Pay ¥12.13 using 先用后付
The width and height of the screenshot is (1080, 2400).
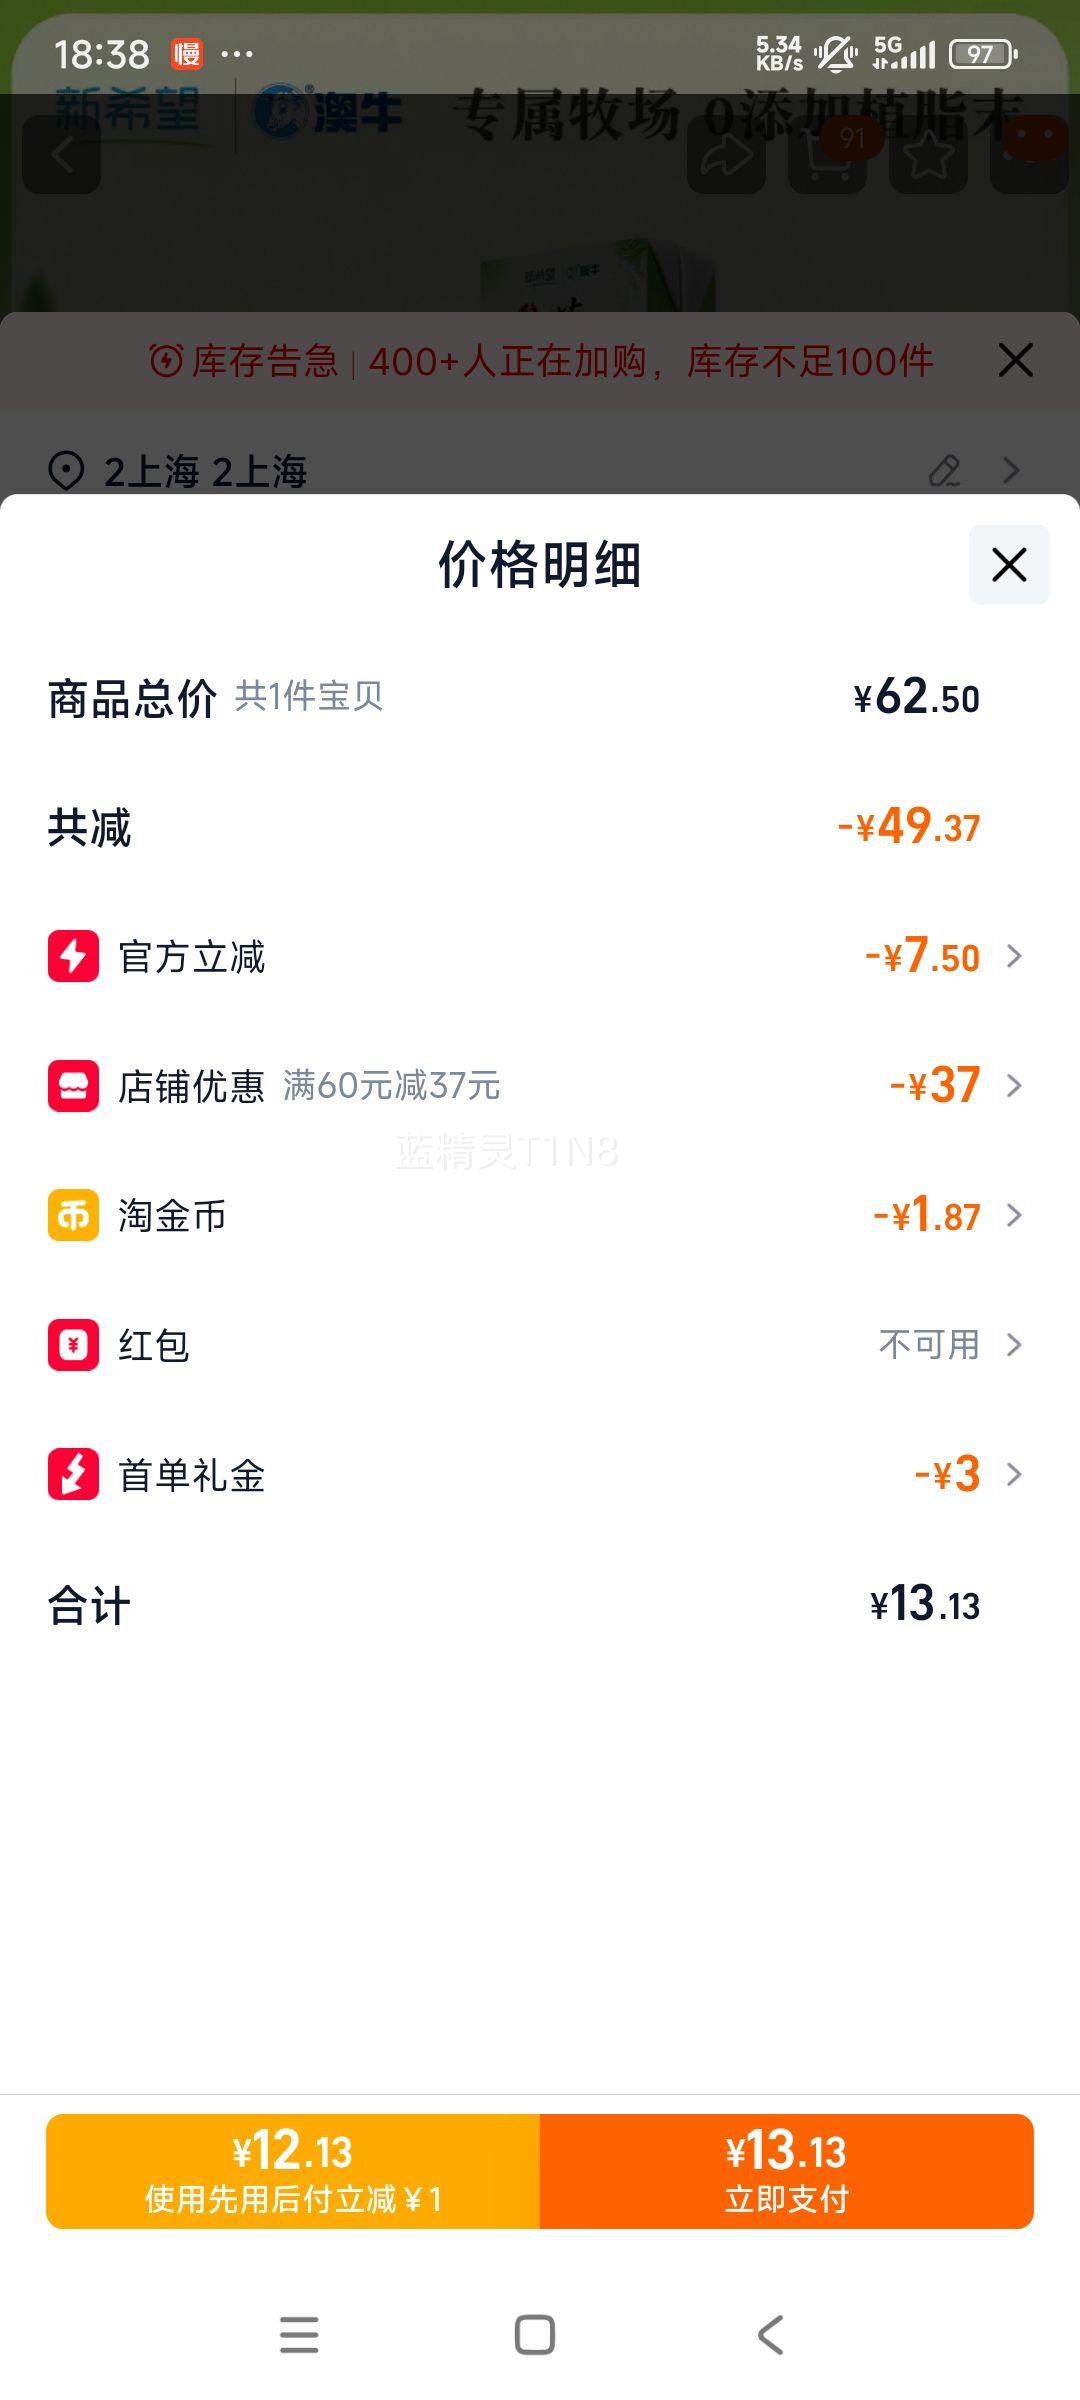pos(293,2172)
